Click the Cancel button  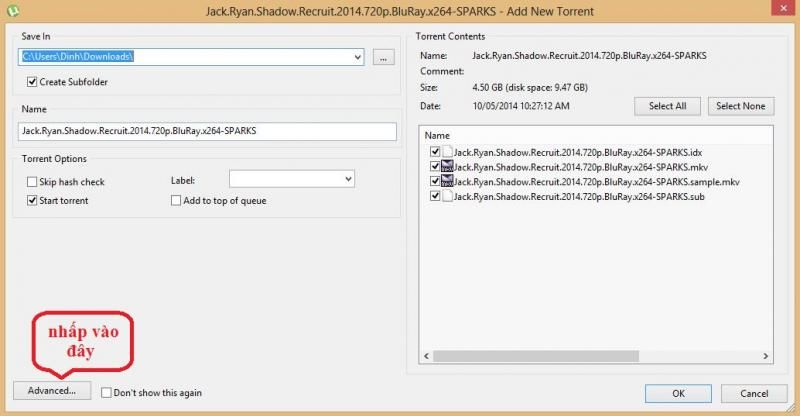click(x=754, y=394)
